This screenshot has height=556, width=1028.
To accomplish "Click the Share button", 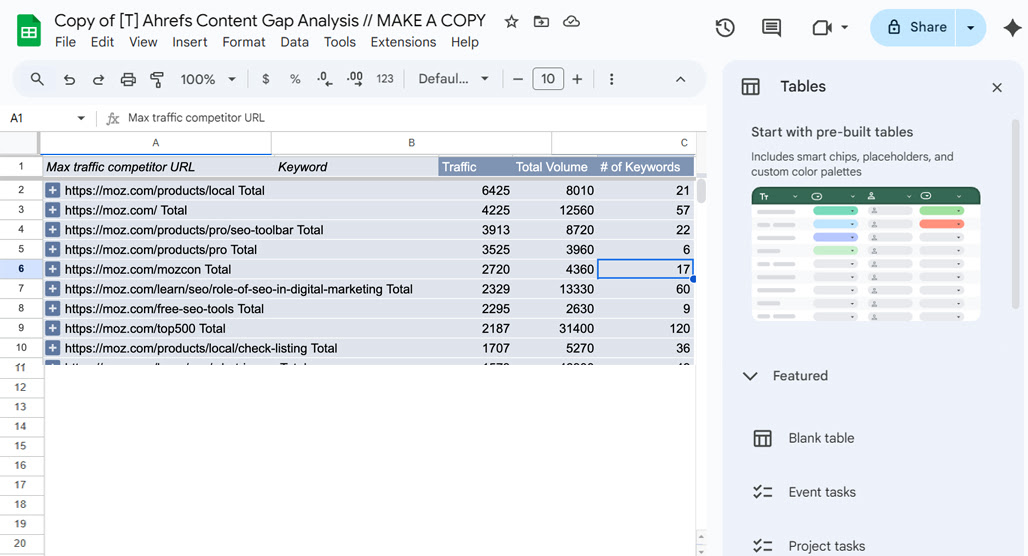I will tap(913, 28).
